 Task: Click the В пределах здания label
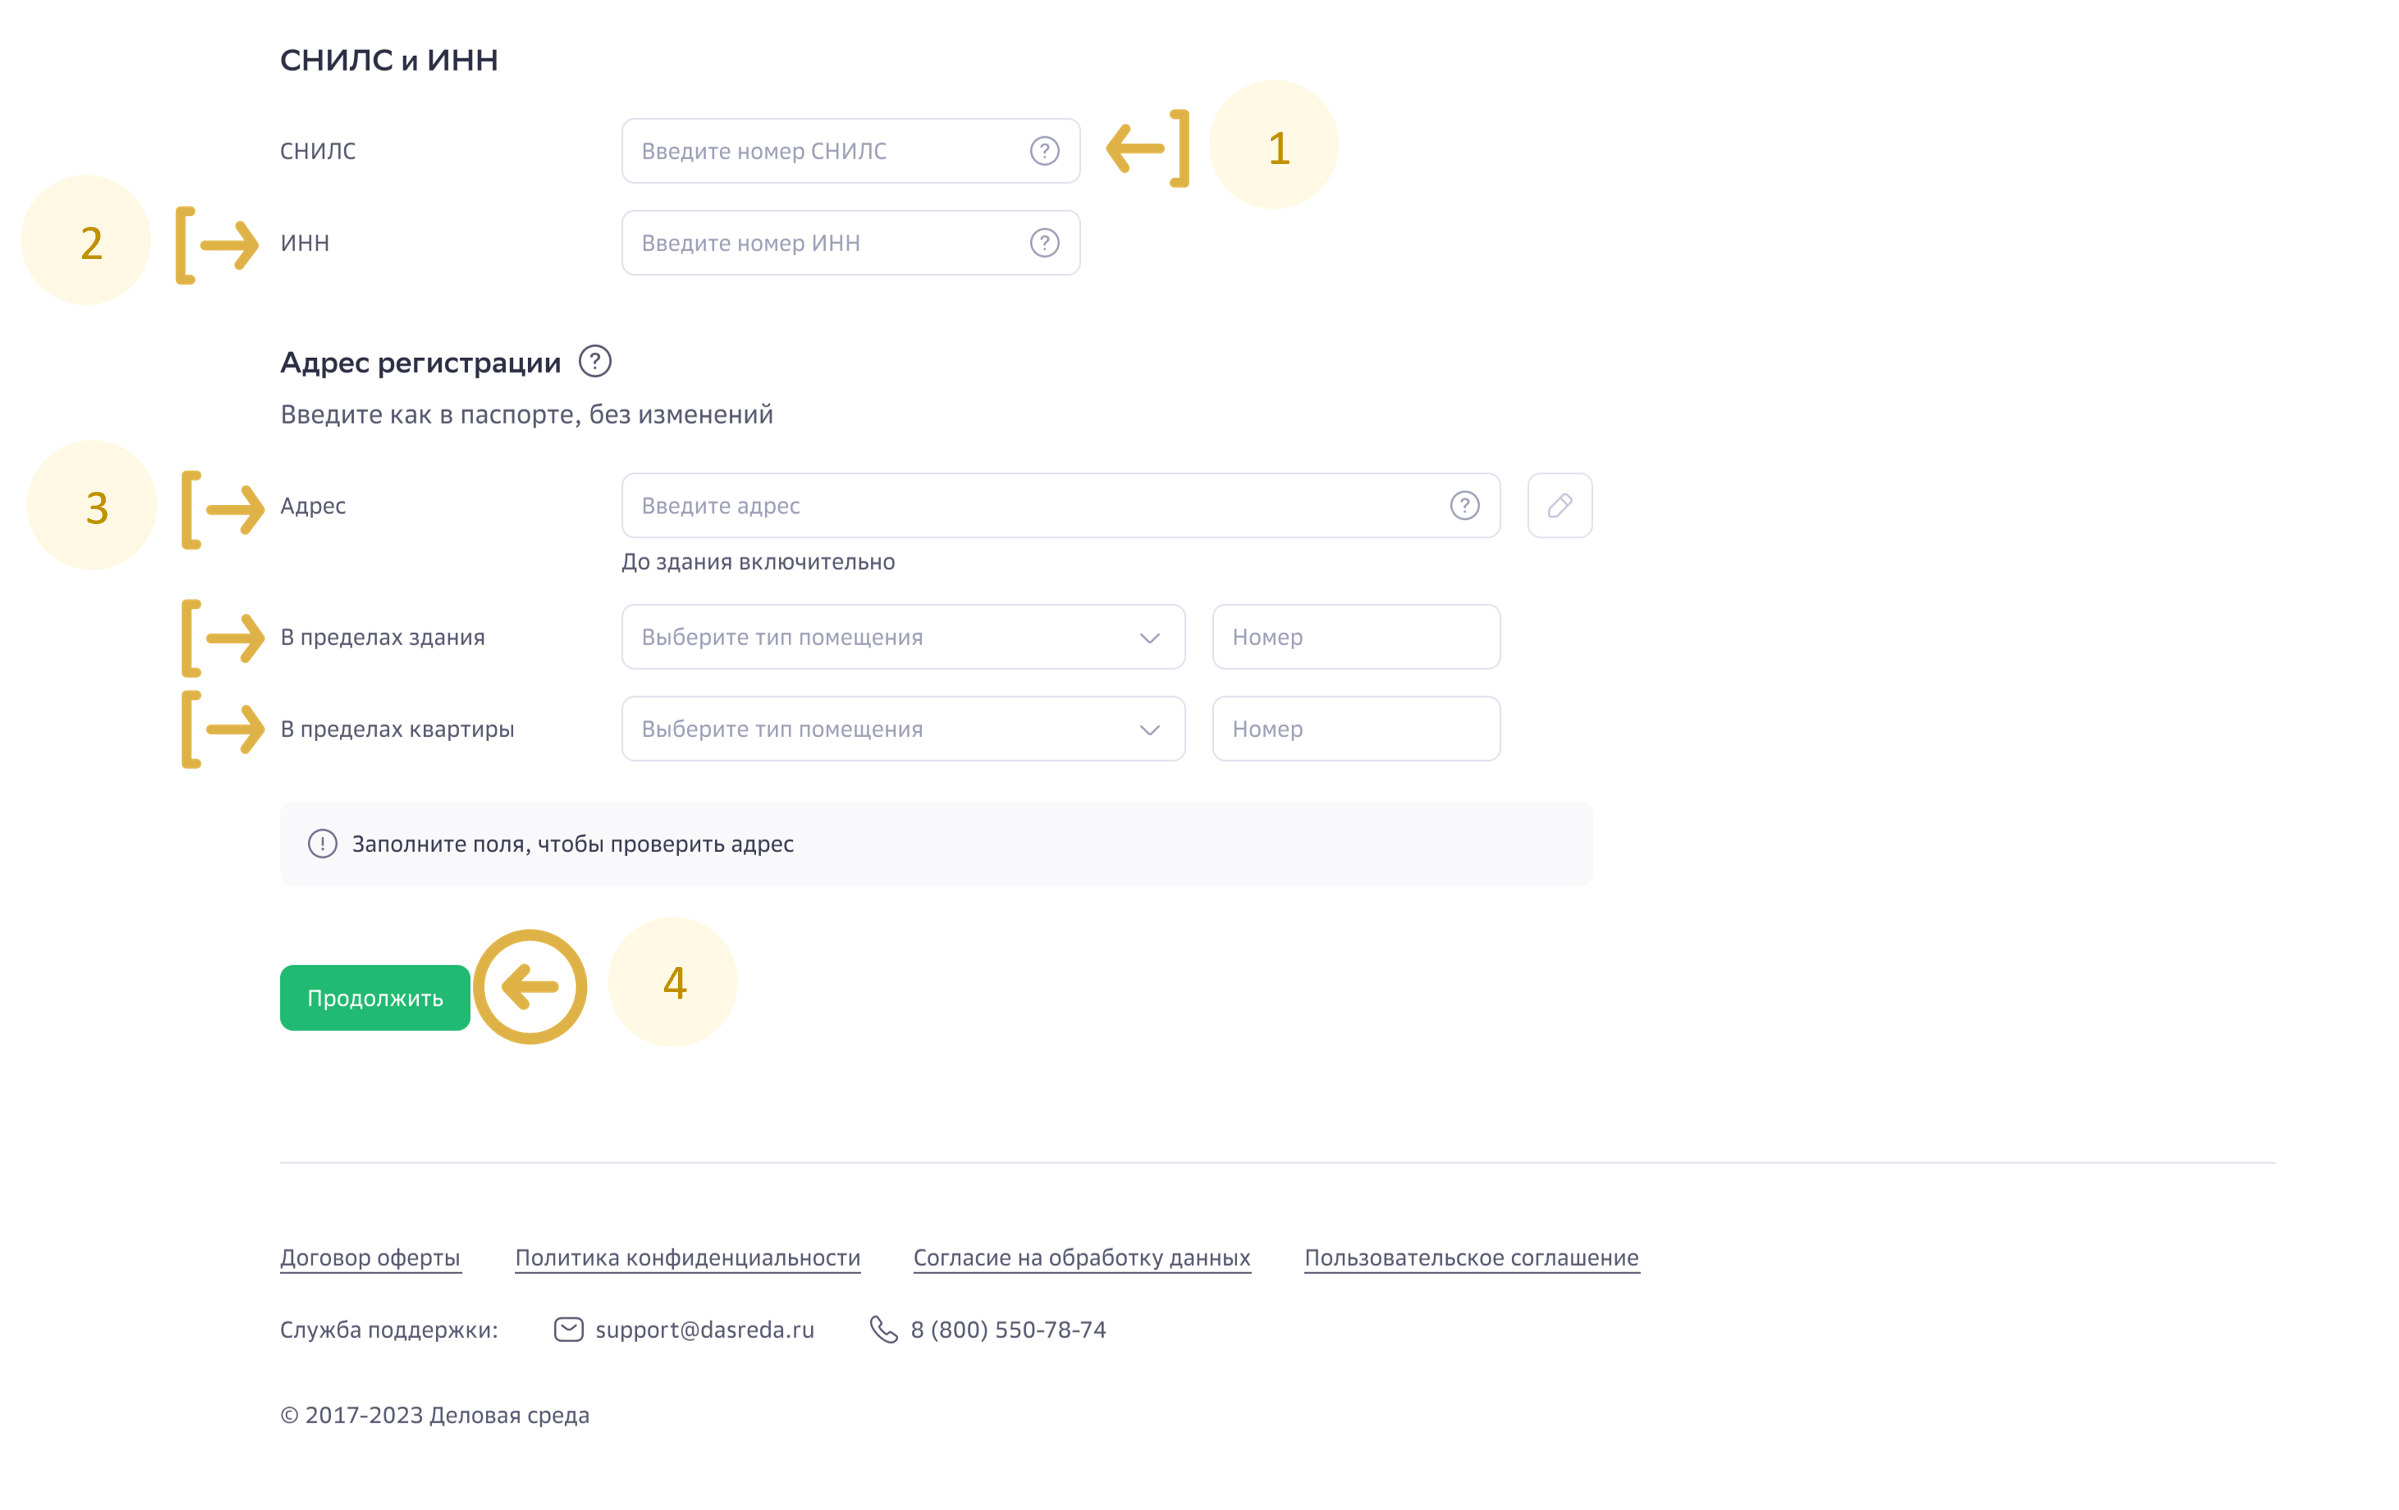coord(382,638)
